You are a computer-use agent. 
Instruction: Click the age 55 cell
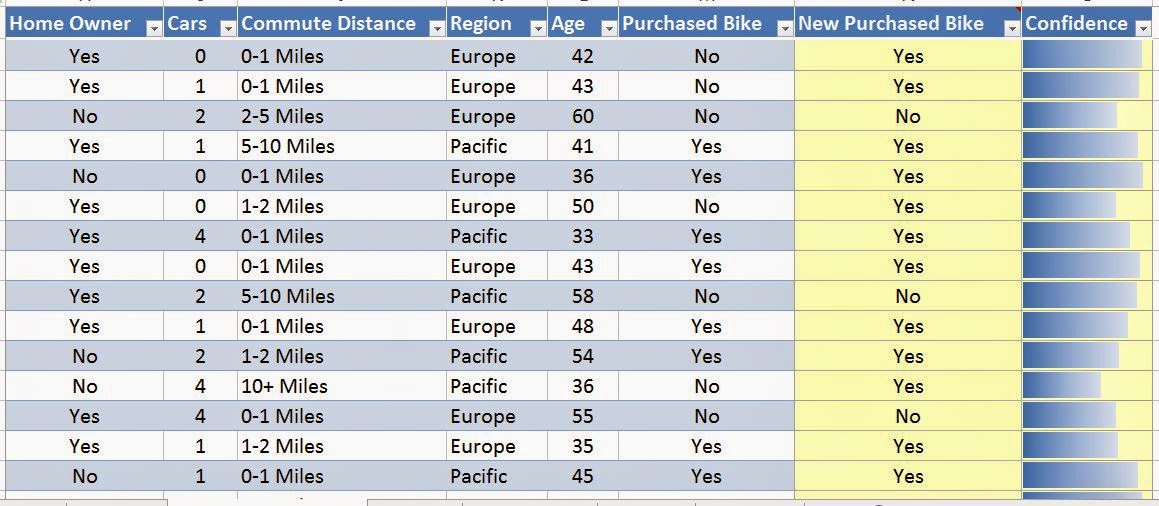pos(582,416)
